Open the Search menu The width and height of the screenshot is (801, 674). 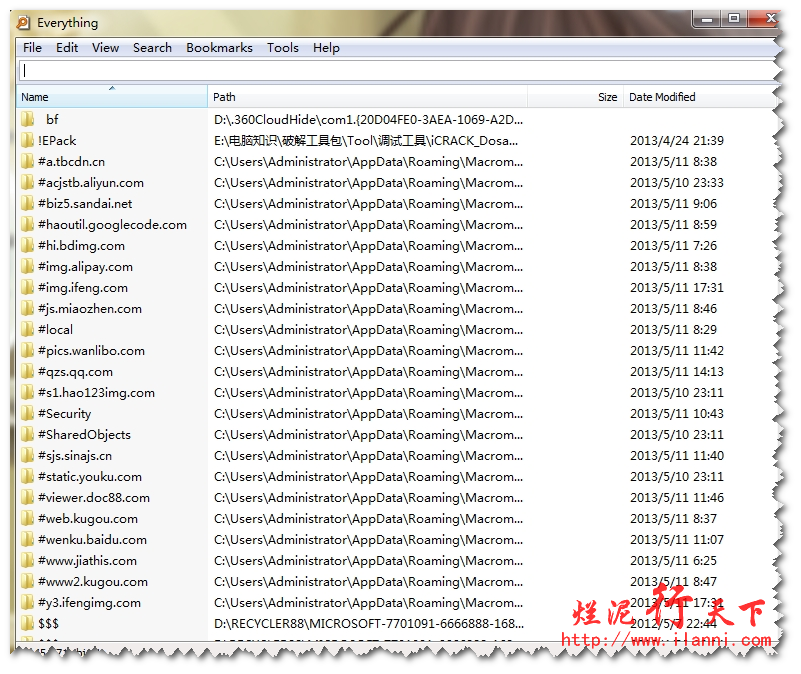(x=152, y=48)
